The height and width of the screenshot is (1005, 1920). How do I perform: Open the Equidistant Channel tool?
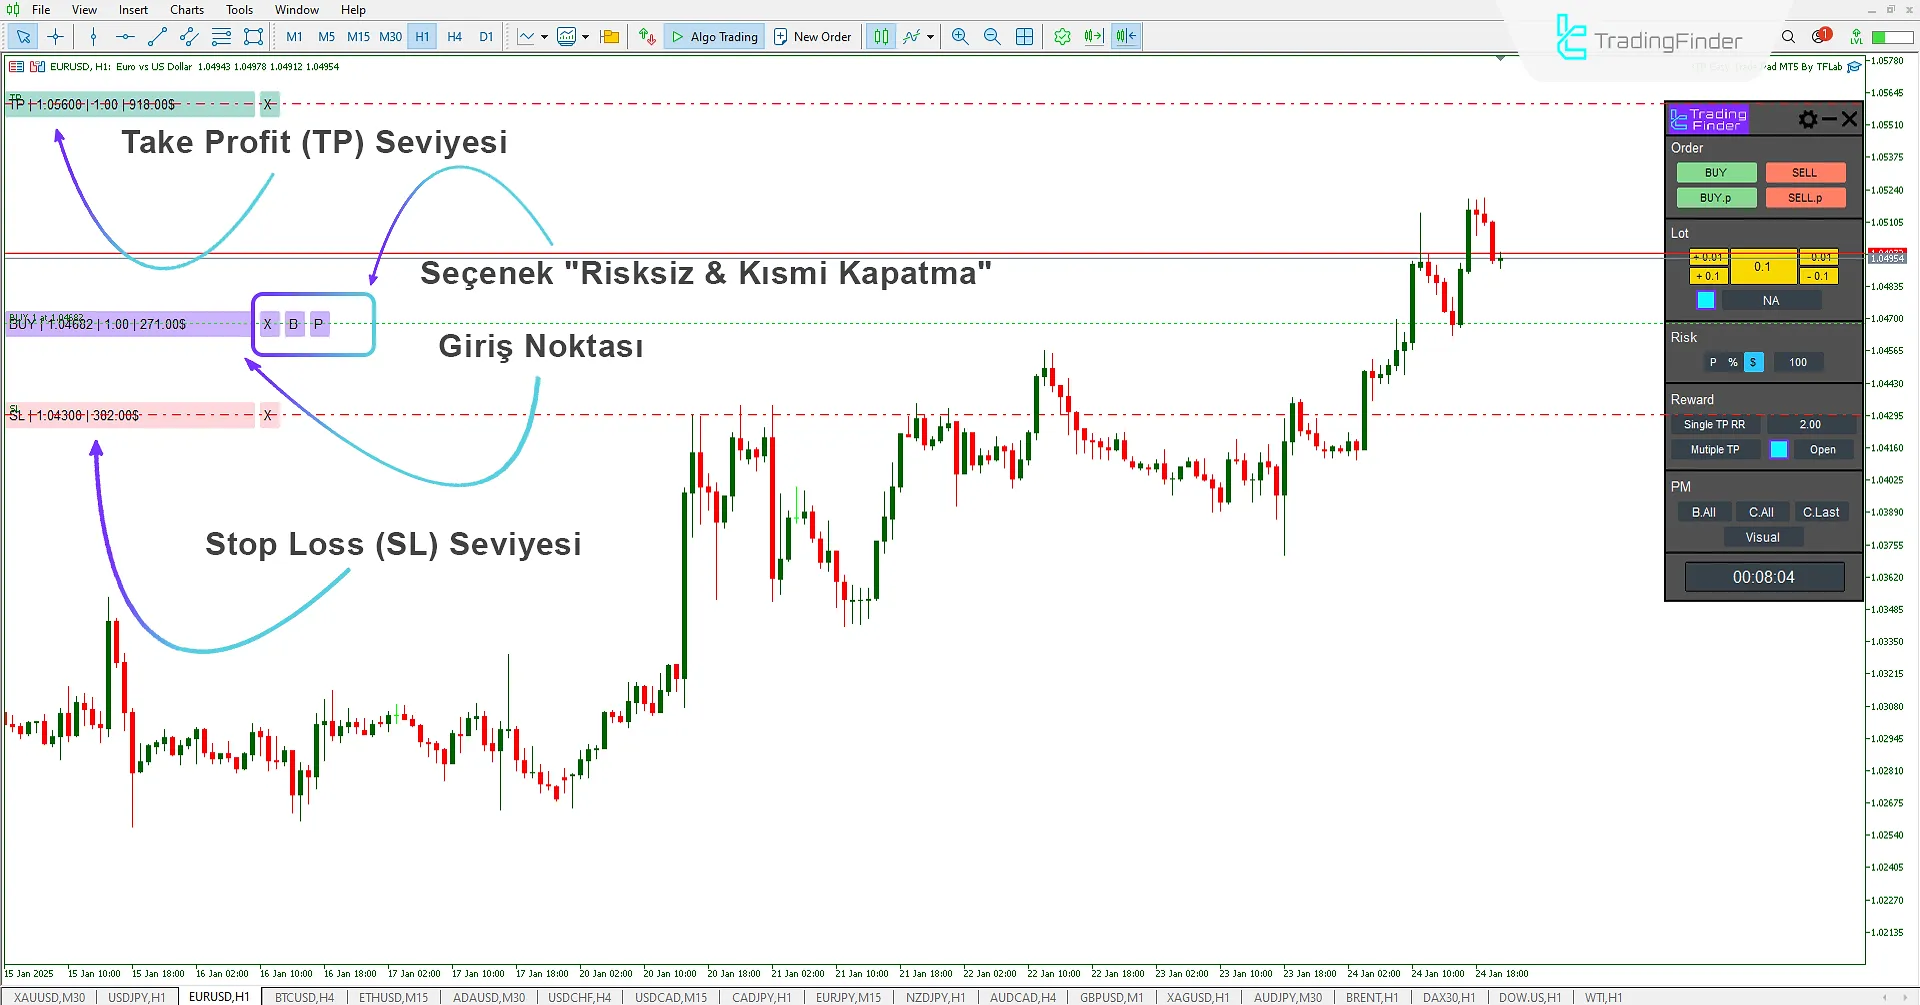coord(188,36)
